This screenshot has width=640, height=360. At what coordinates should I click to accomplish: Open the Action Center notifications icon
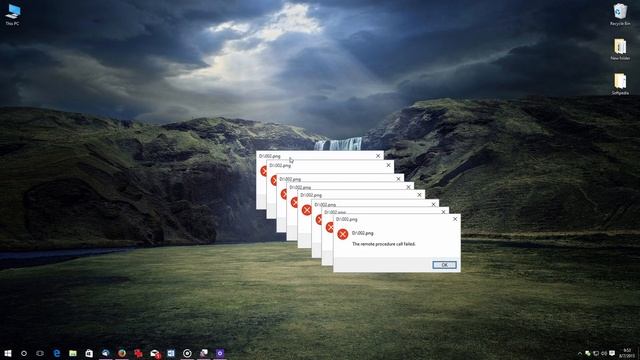[x=612, y=353]
